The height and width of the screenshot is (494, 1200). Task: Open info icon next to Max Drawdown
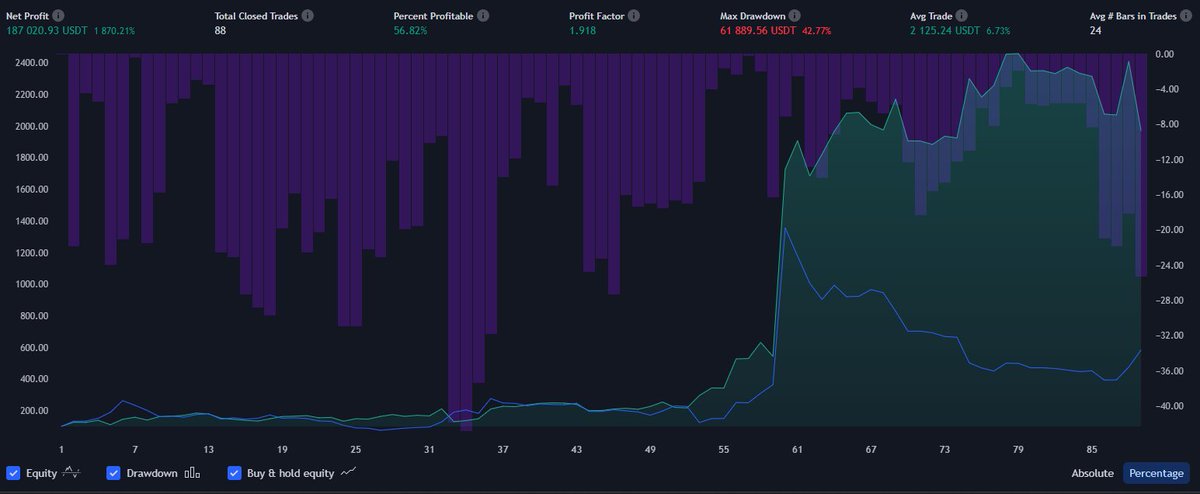pos(794,17)
